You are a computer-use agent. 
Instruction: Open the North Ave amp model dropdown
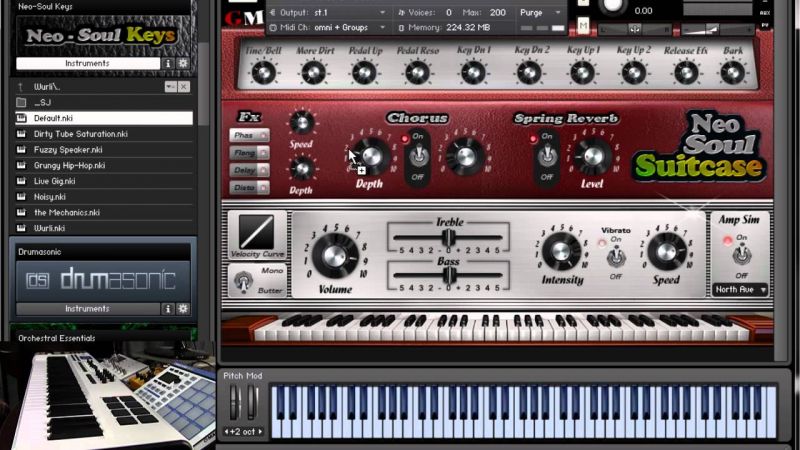741,290
